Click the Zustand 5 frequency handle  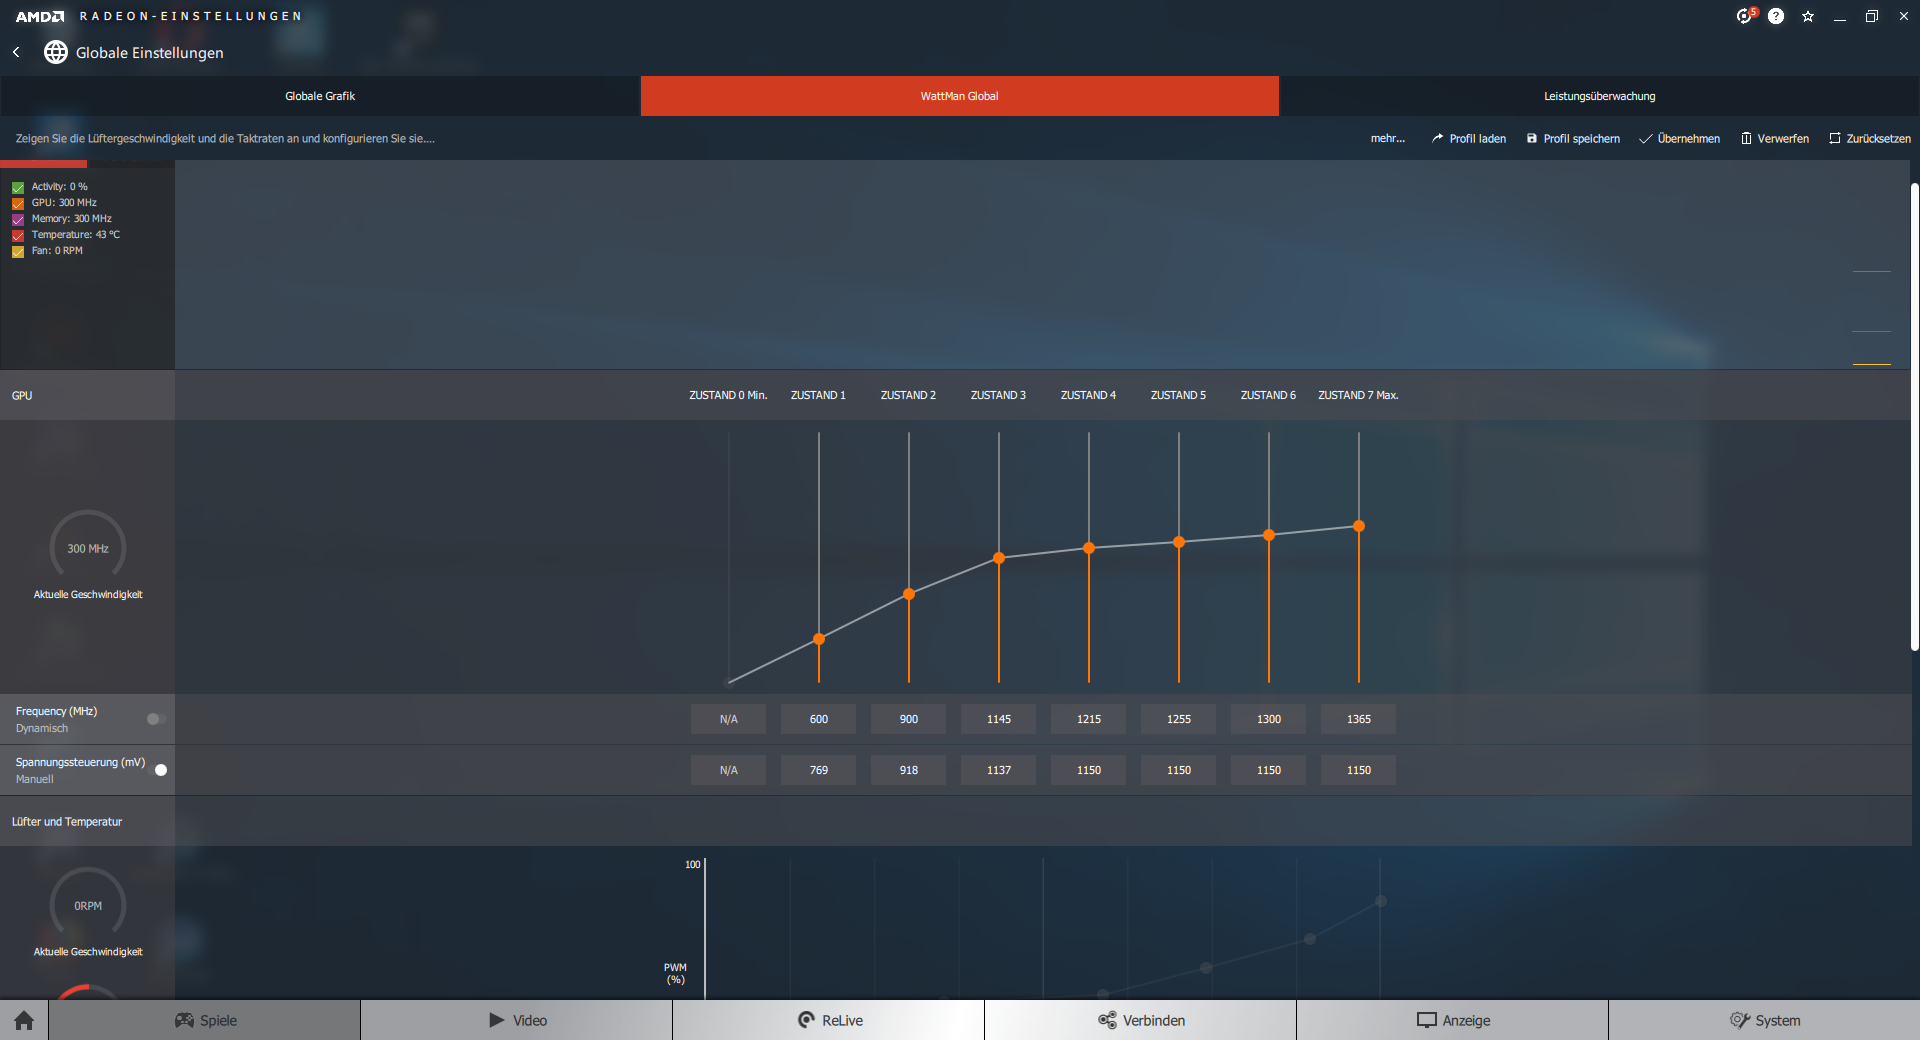(1179, 542)
